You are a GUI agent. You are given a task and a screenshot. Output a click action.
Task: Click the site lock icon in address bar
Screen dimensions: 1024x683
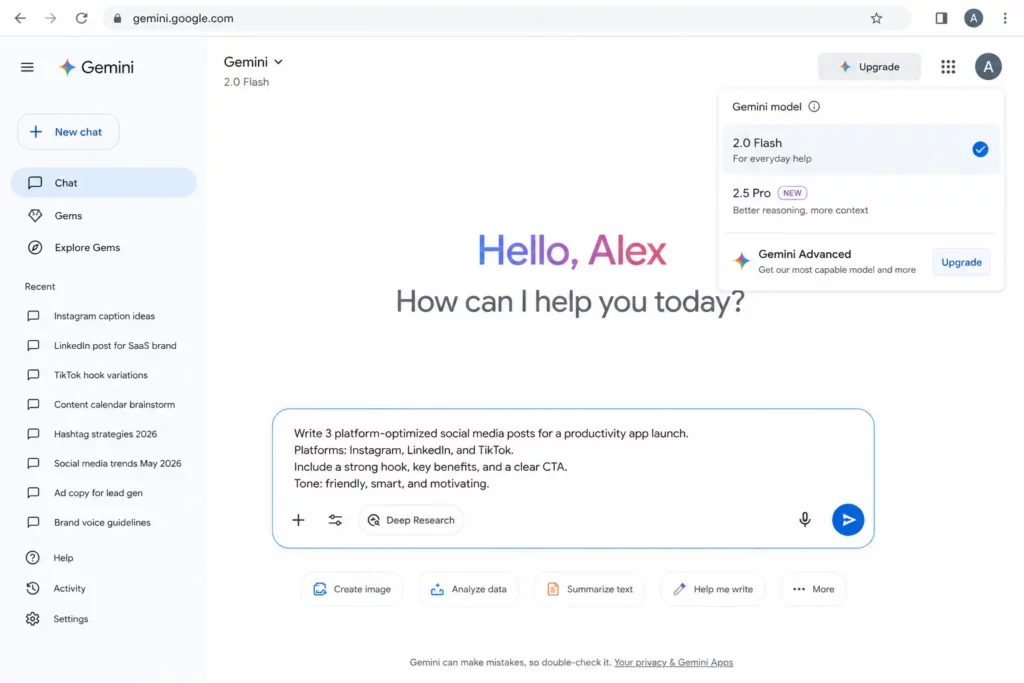tap(118, 18)
